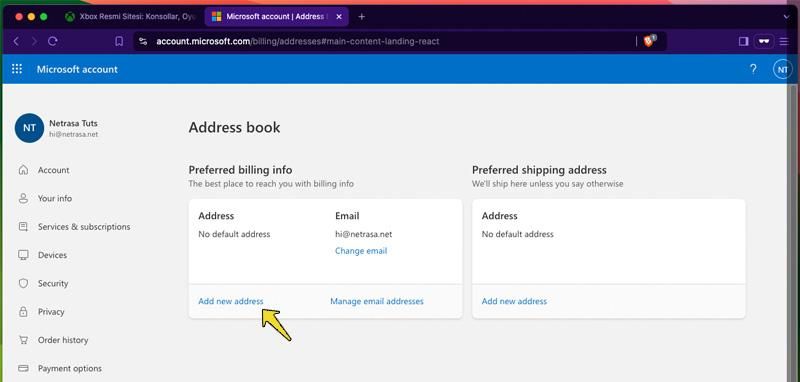Open Services & subscriptions in sidebar
Image resolution: width=800 pixels, height=382 pixels.
[x=84, y=226]
